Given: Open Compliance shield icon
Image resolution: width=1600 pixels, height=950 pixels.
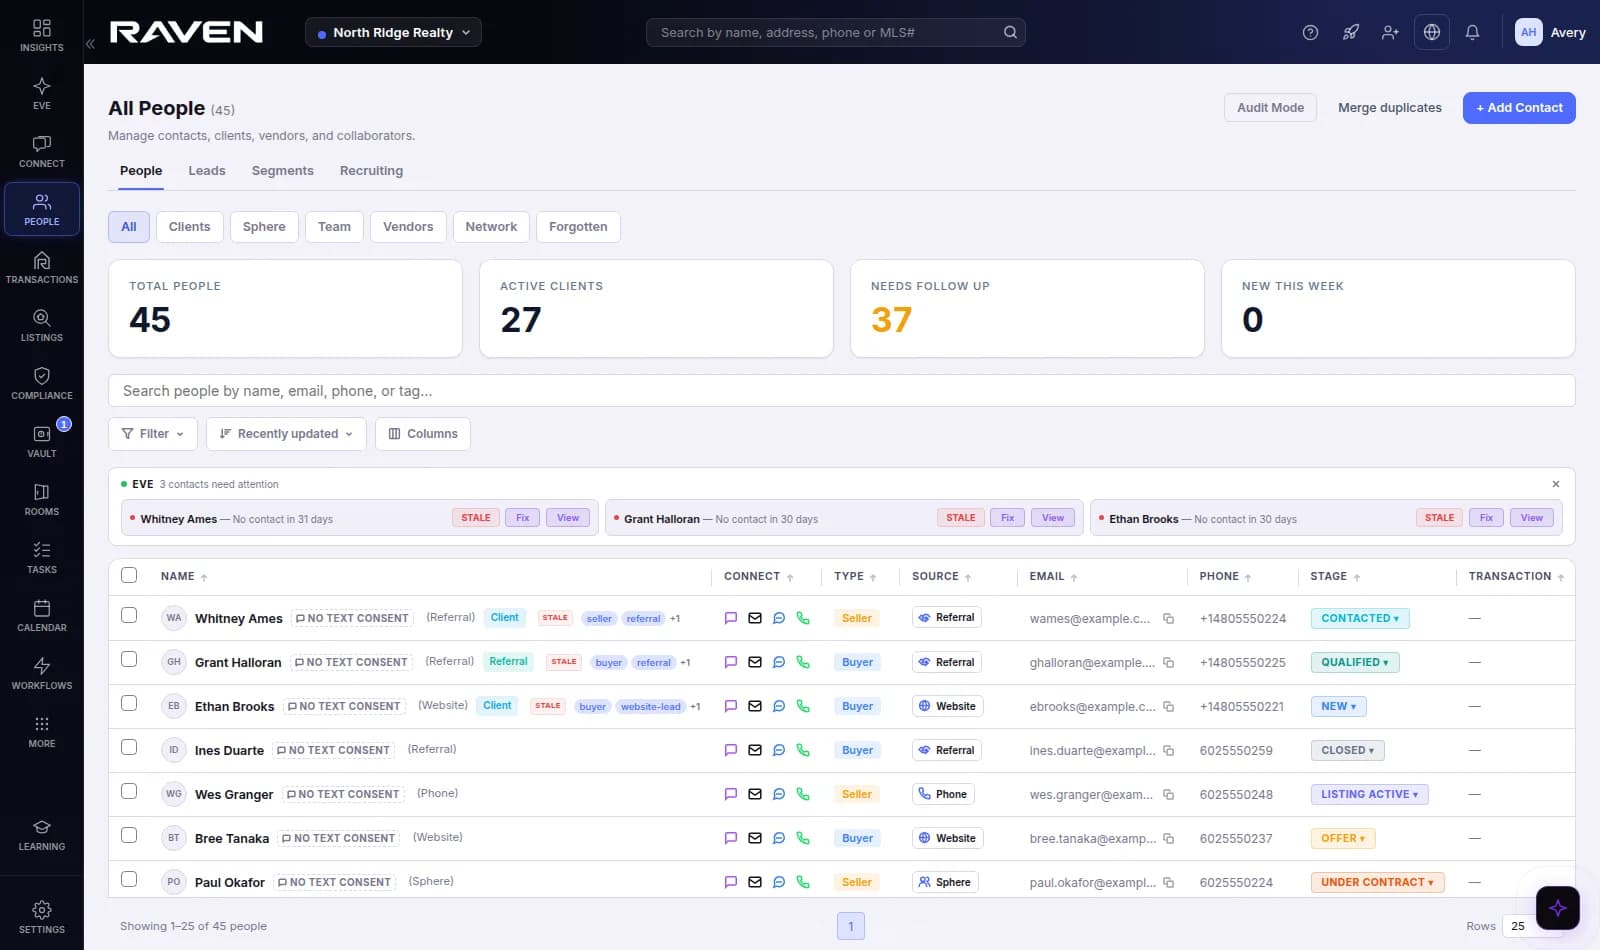Looking at the screenshot, I should coord(41,383).
